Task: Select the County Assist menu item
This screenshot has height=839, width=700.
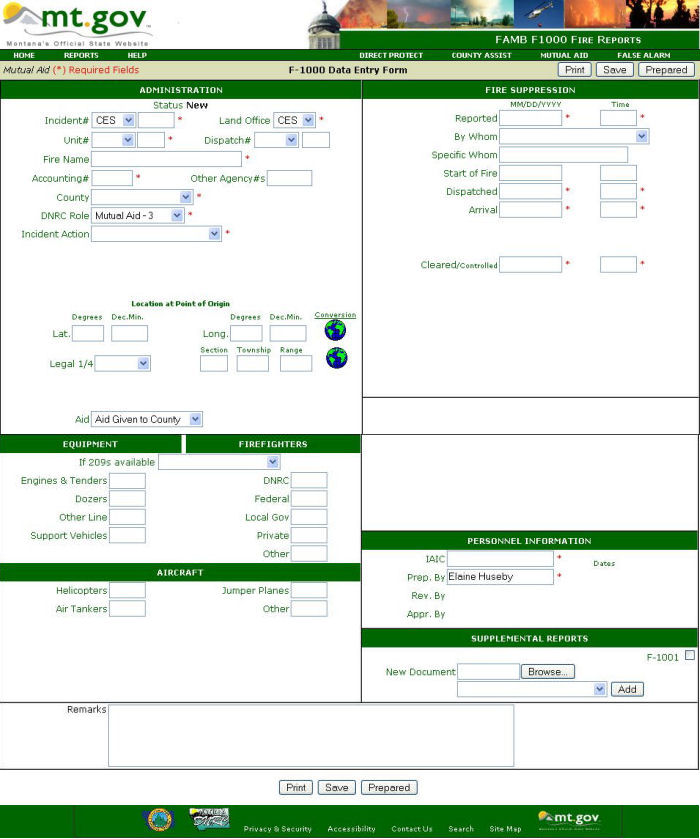Action: pos(481,55)
